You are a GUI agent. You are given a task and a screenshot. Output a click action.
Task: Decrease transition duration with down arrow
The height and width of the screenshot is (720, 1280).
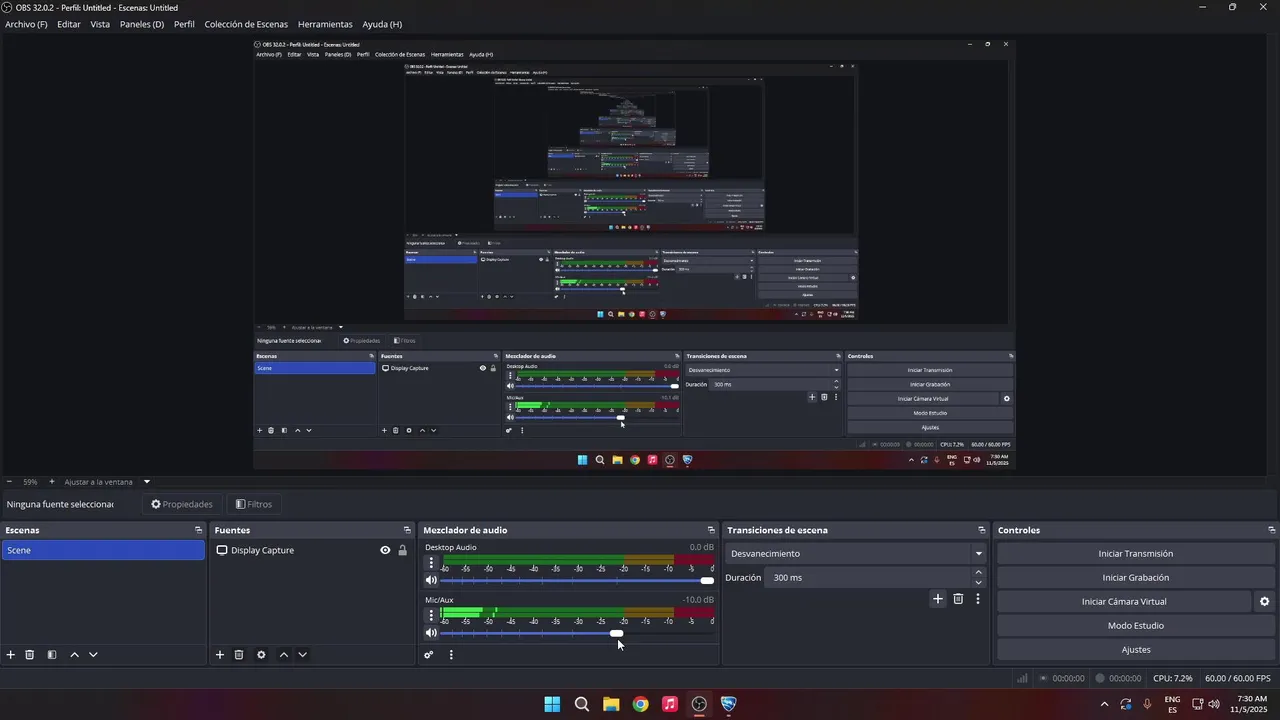978,583
